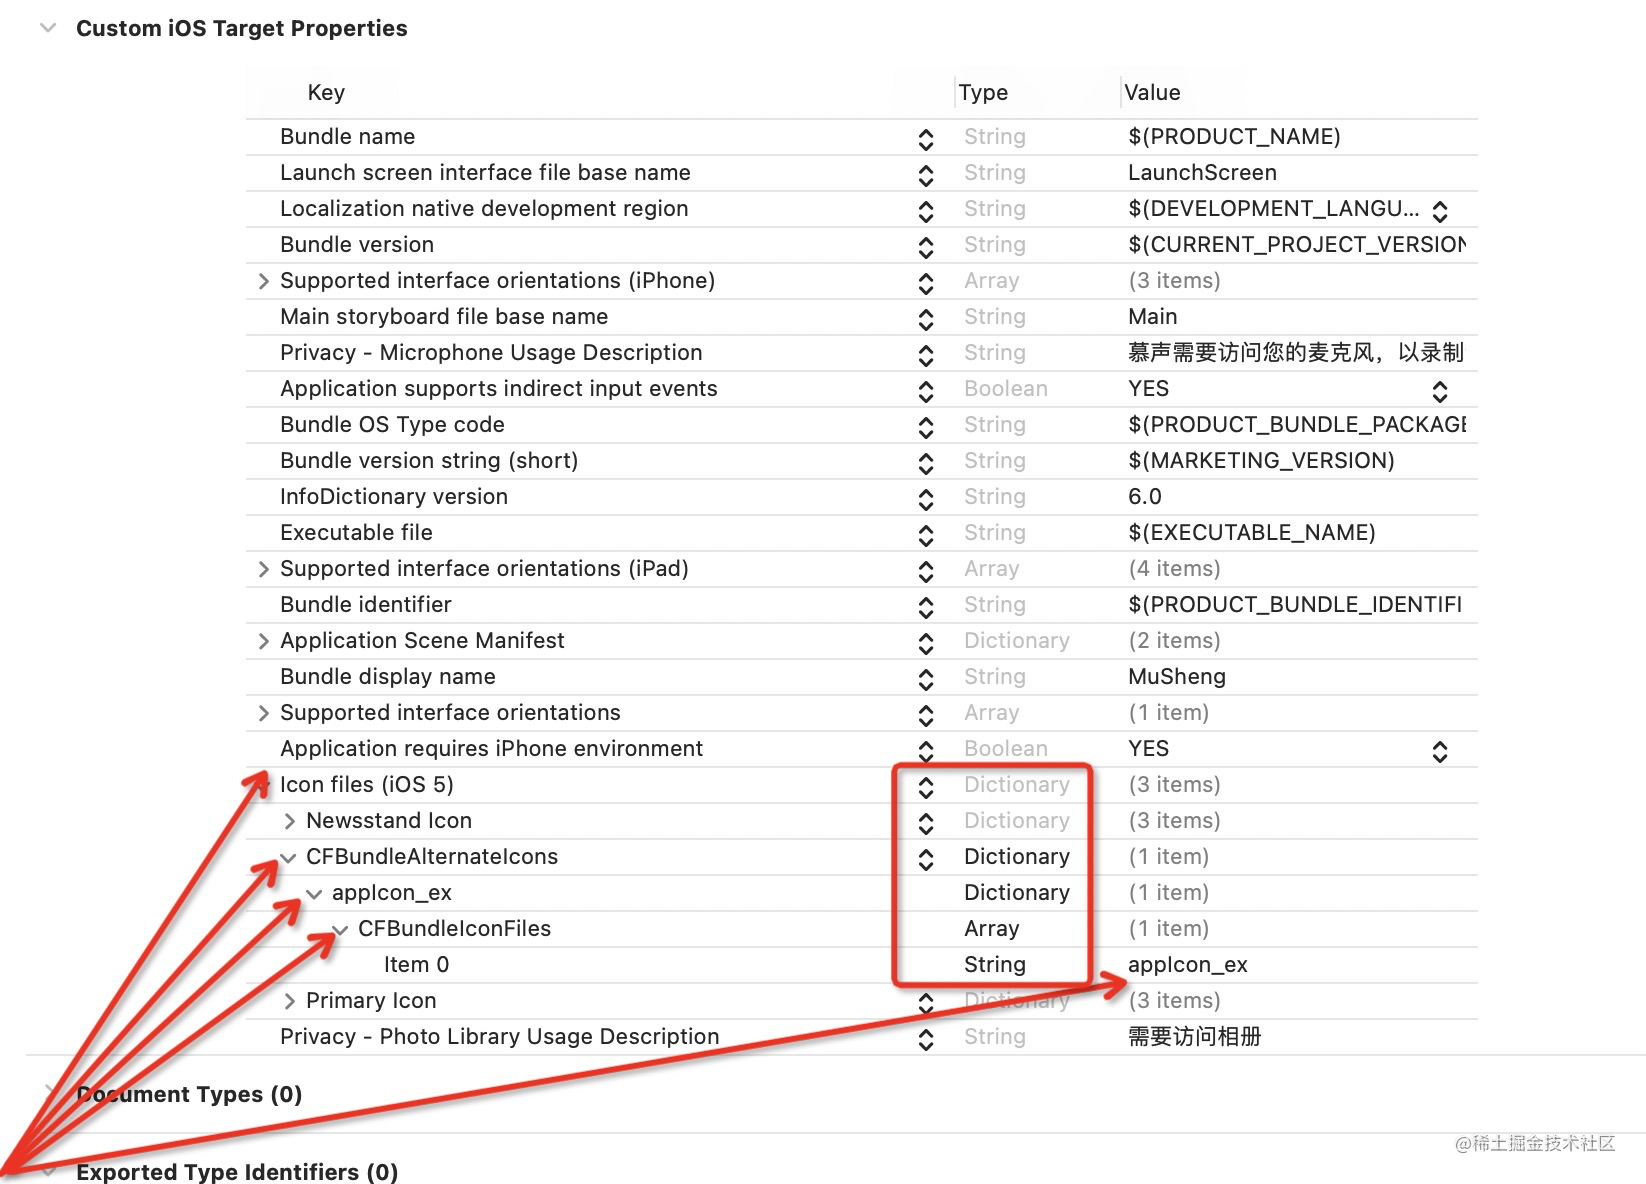Collapse the CFBundleAlternateIcons entry

289,857
